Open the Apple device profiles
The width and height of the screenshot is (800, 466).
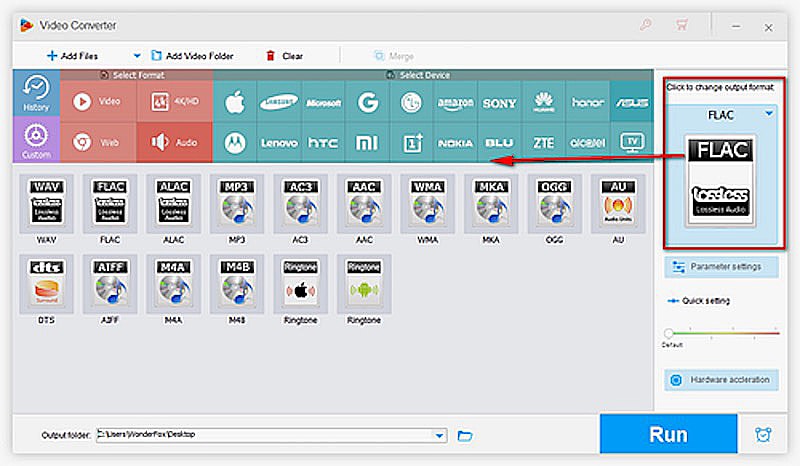click(235, 102)
